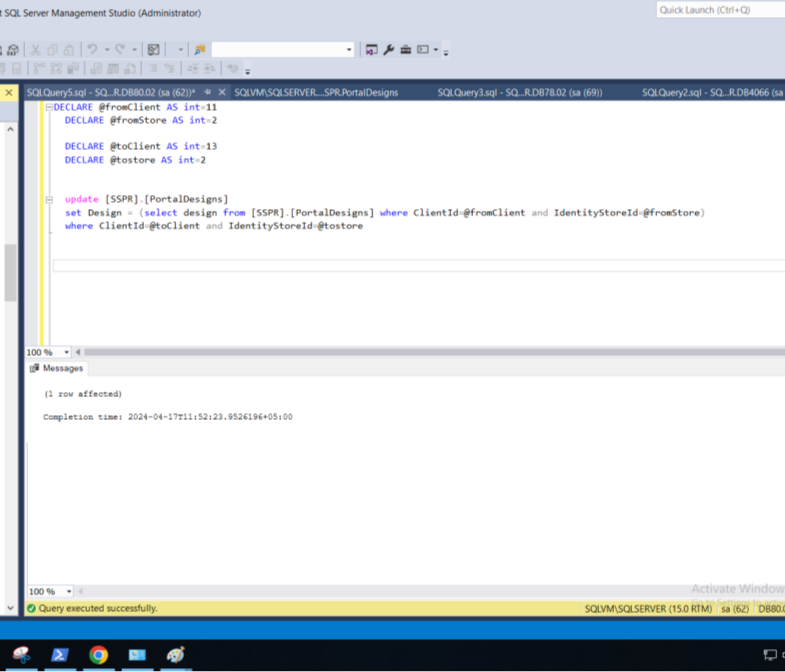Click the left panel scroll up arrow

point(11,129)
